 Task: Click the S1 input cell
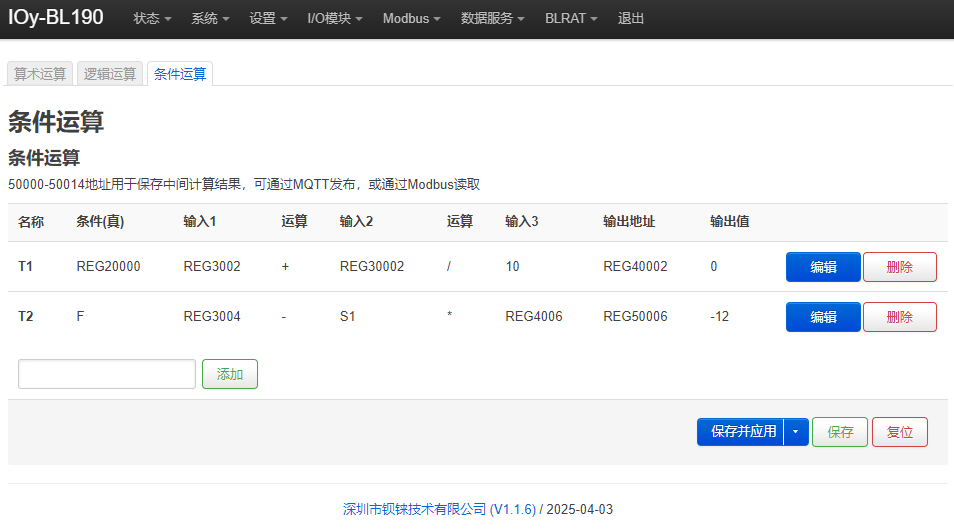click(x=347, y=316)
